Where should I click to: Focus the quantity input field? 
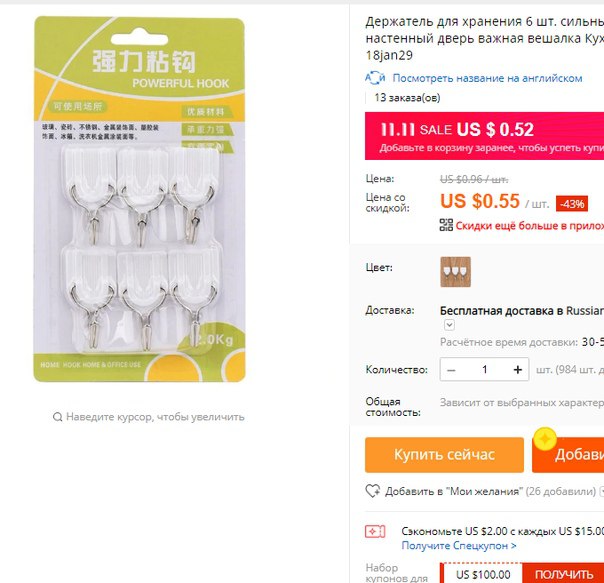[485, 370]
